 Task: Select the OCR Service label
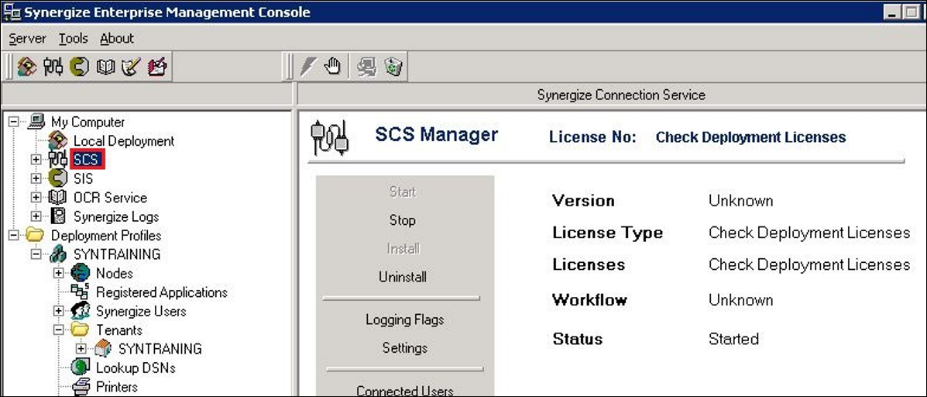tap(110, 197)
